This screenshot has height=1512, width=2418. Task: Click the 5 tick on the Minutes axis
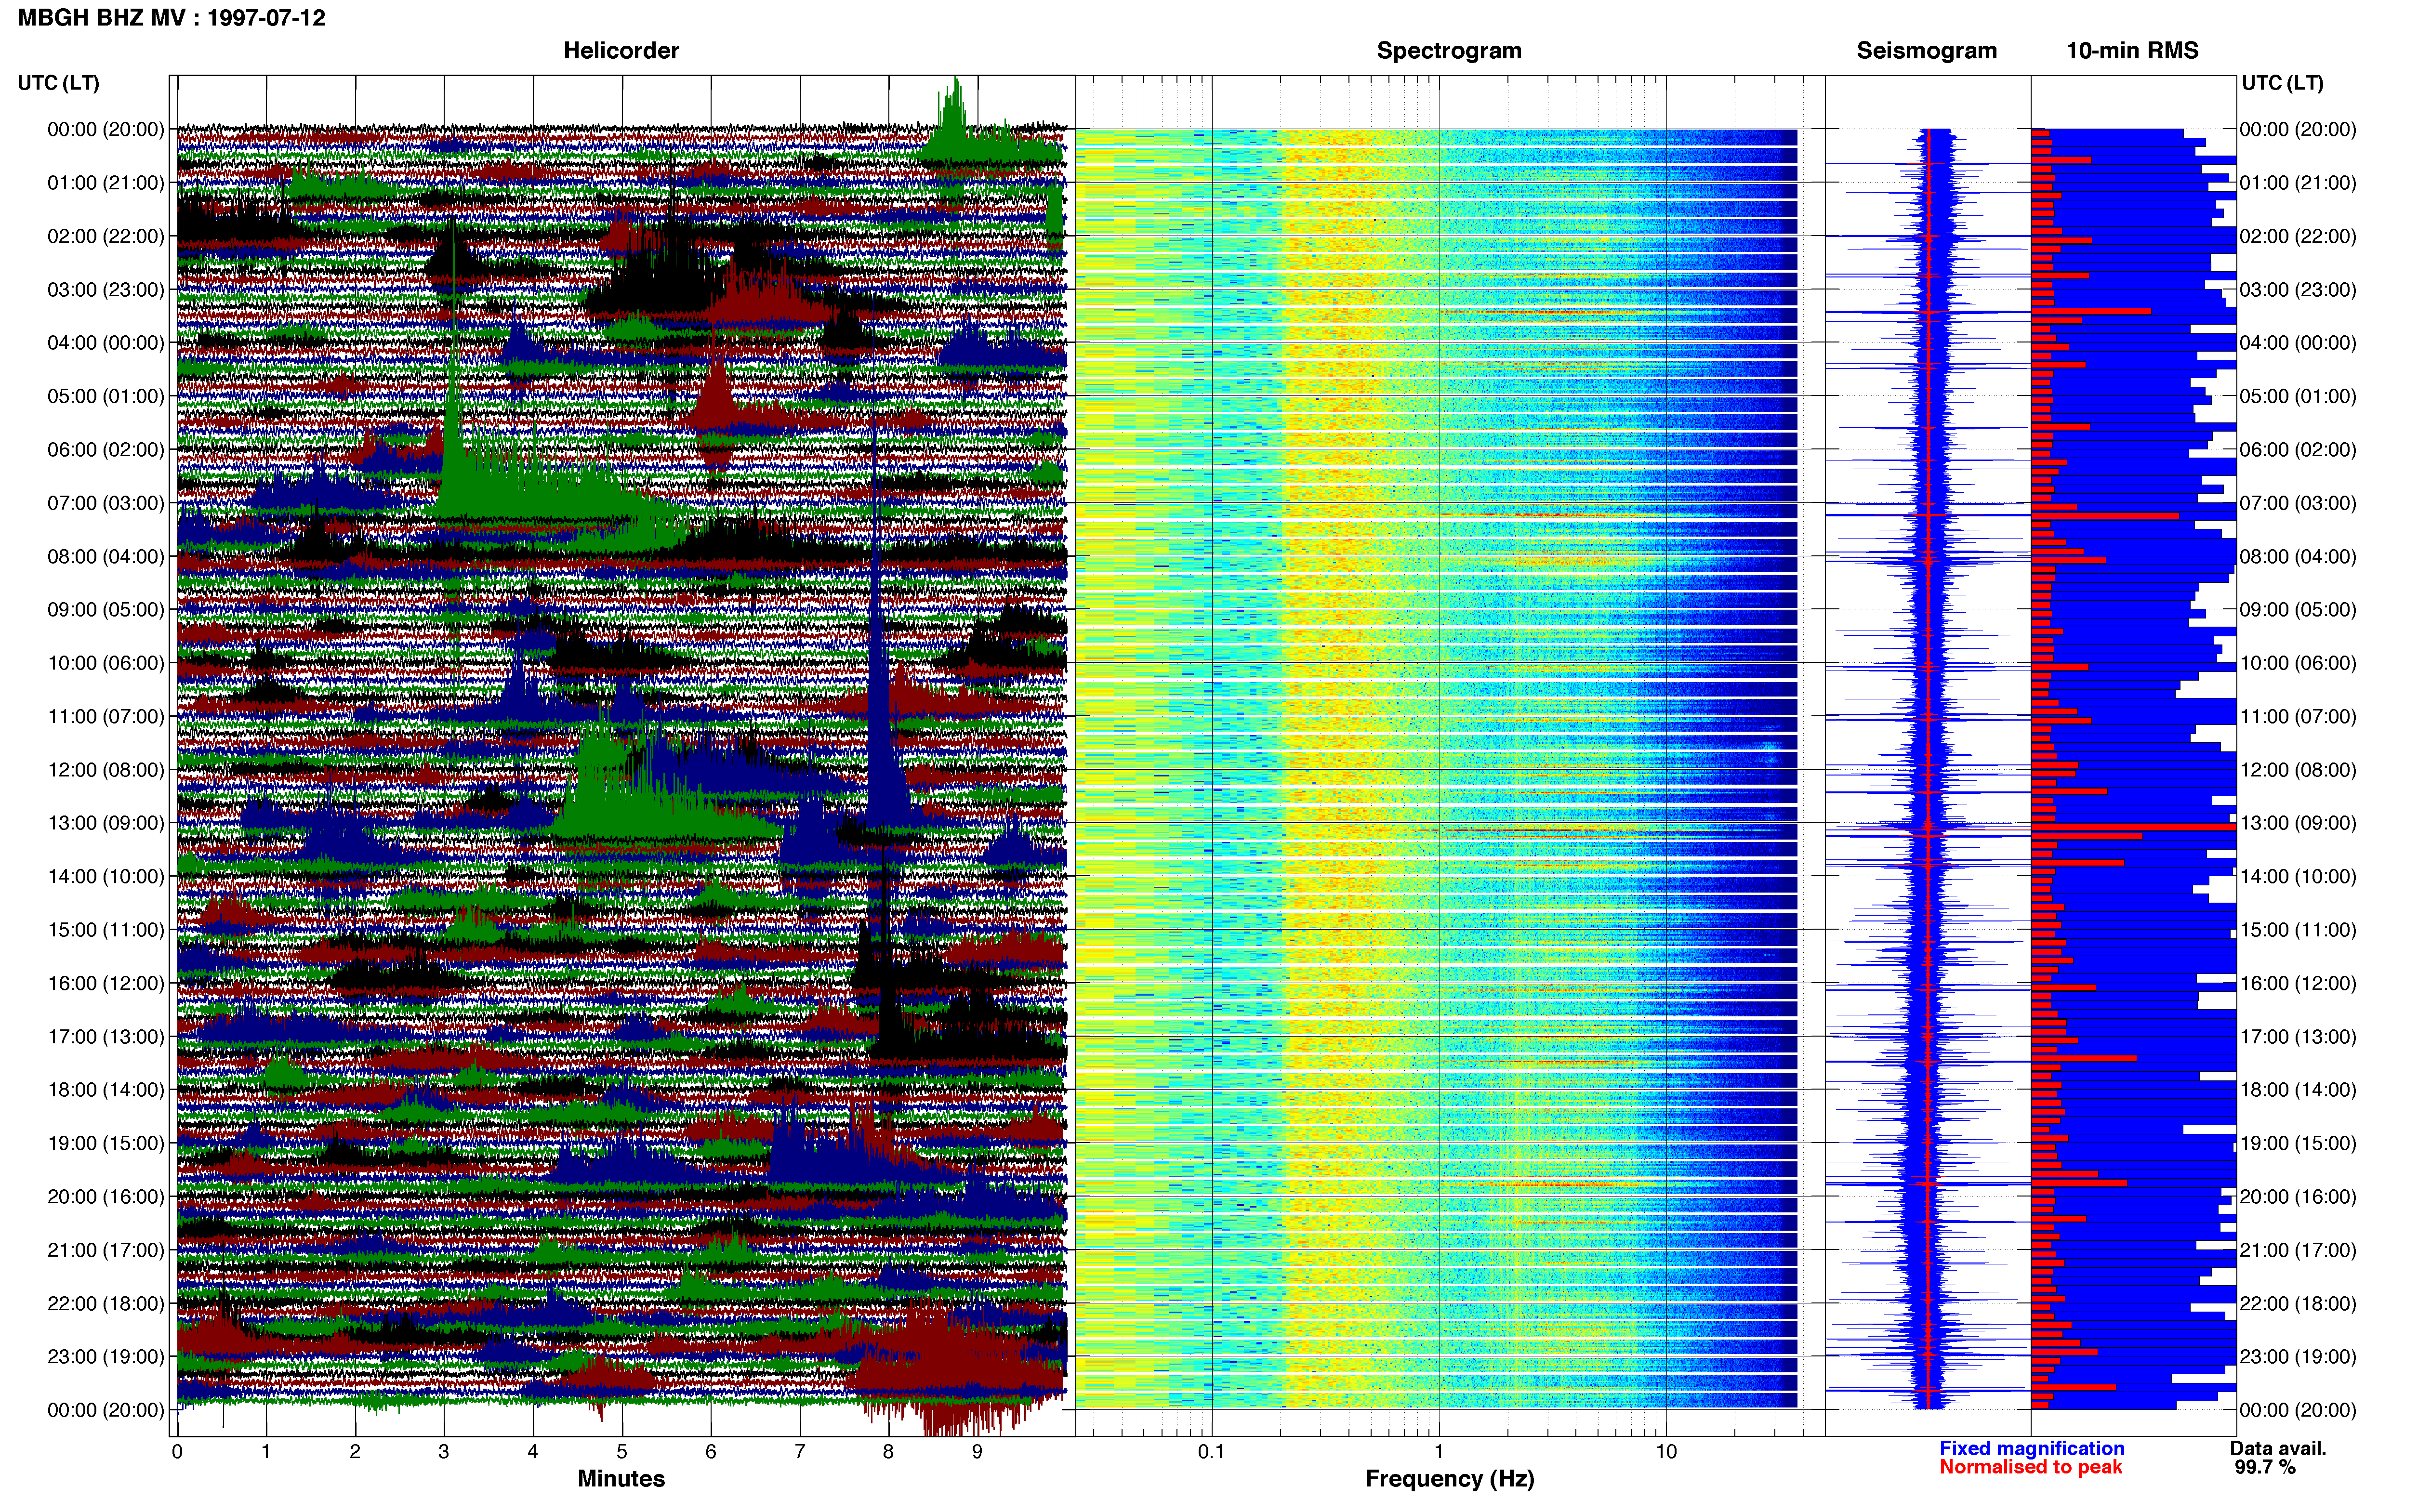[622, 1452]
